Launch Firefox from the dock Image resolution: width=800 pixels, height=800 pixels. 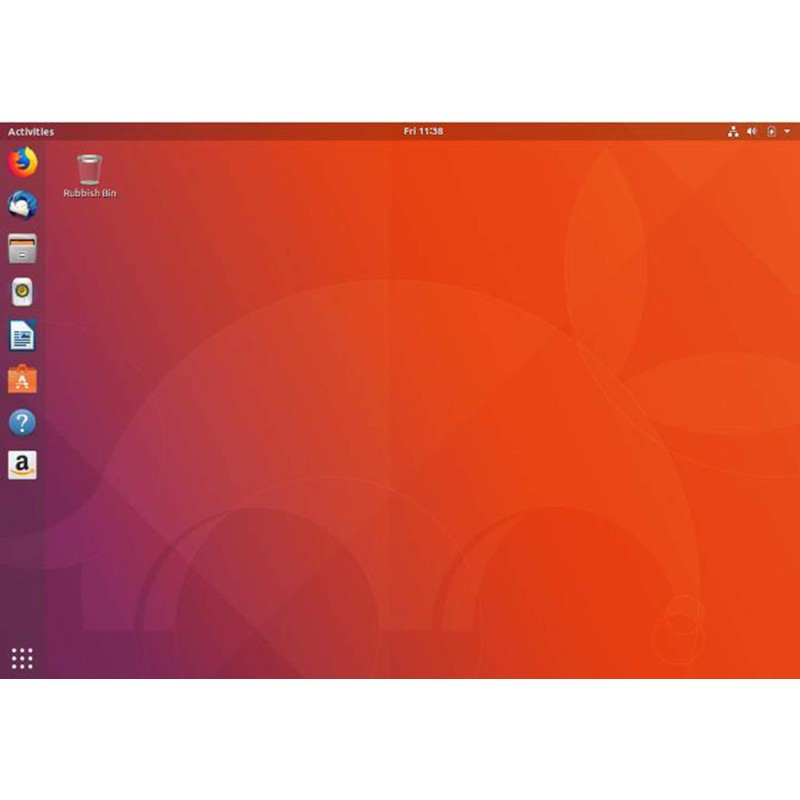tap(22, 161)
